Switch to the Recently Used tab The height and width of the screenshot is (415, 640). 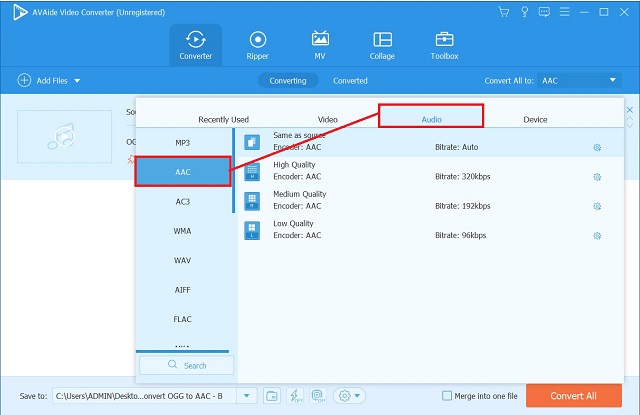point(223,120)
